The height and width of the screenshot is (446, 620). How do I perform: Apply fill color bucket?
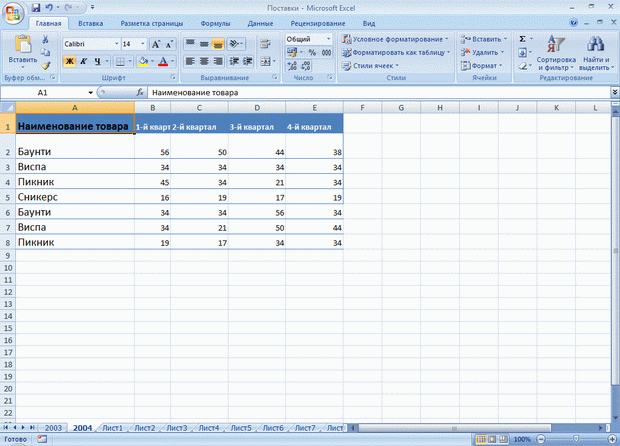click(143, 61)
